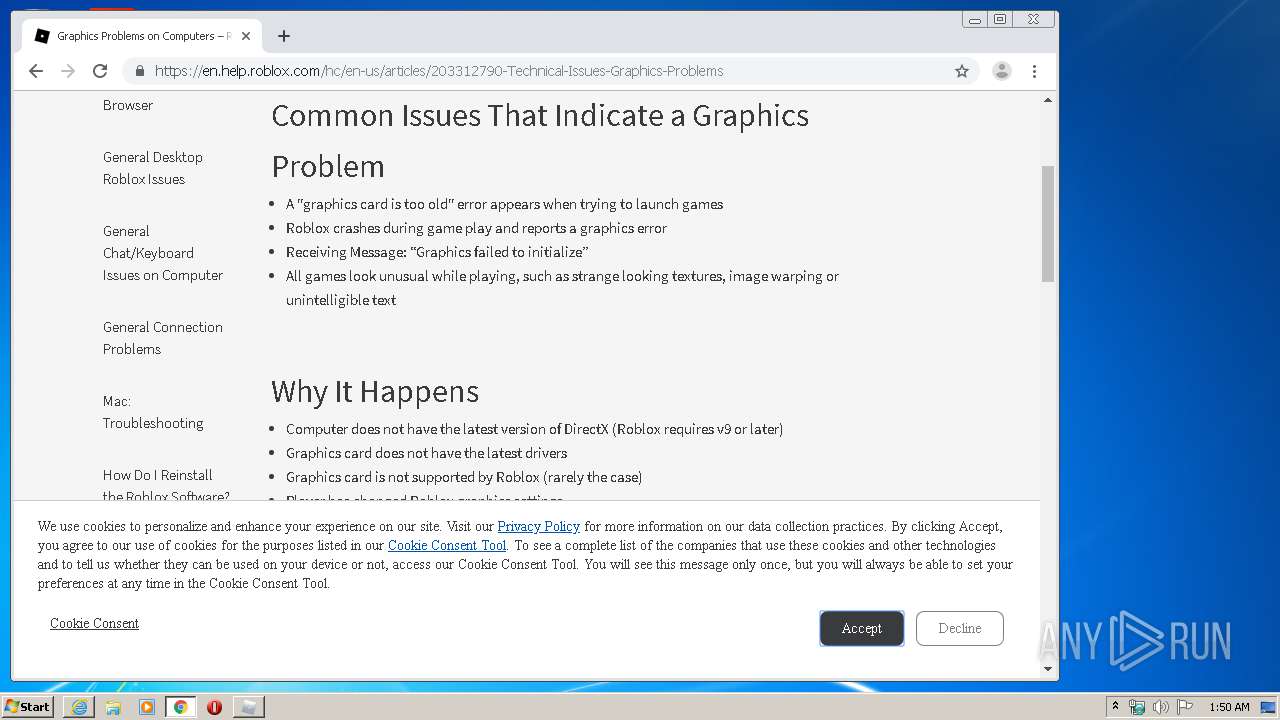The width and height of the screenshot is (1280, 720).
Task: Open General Desktop Roblox Issues link
Action: pos(153,168)
